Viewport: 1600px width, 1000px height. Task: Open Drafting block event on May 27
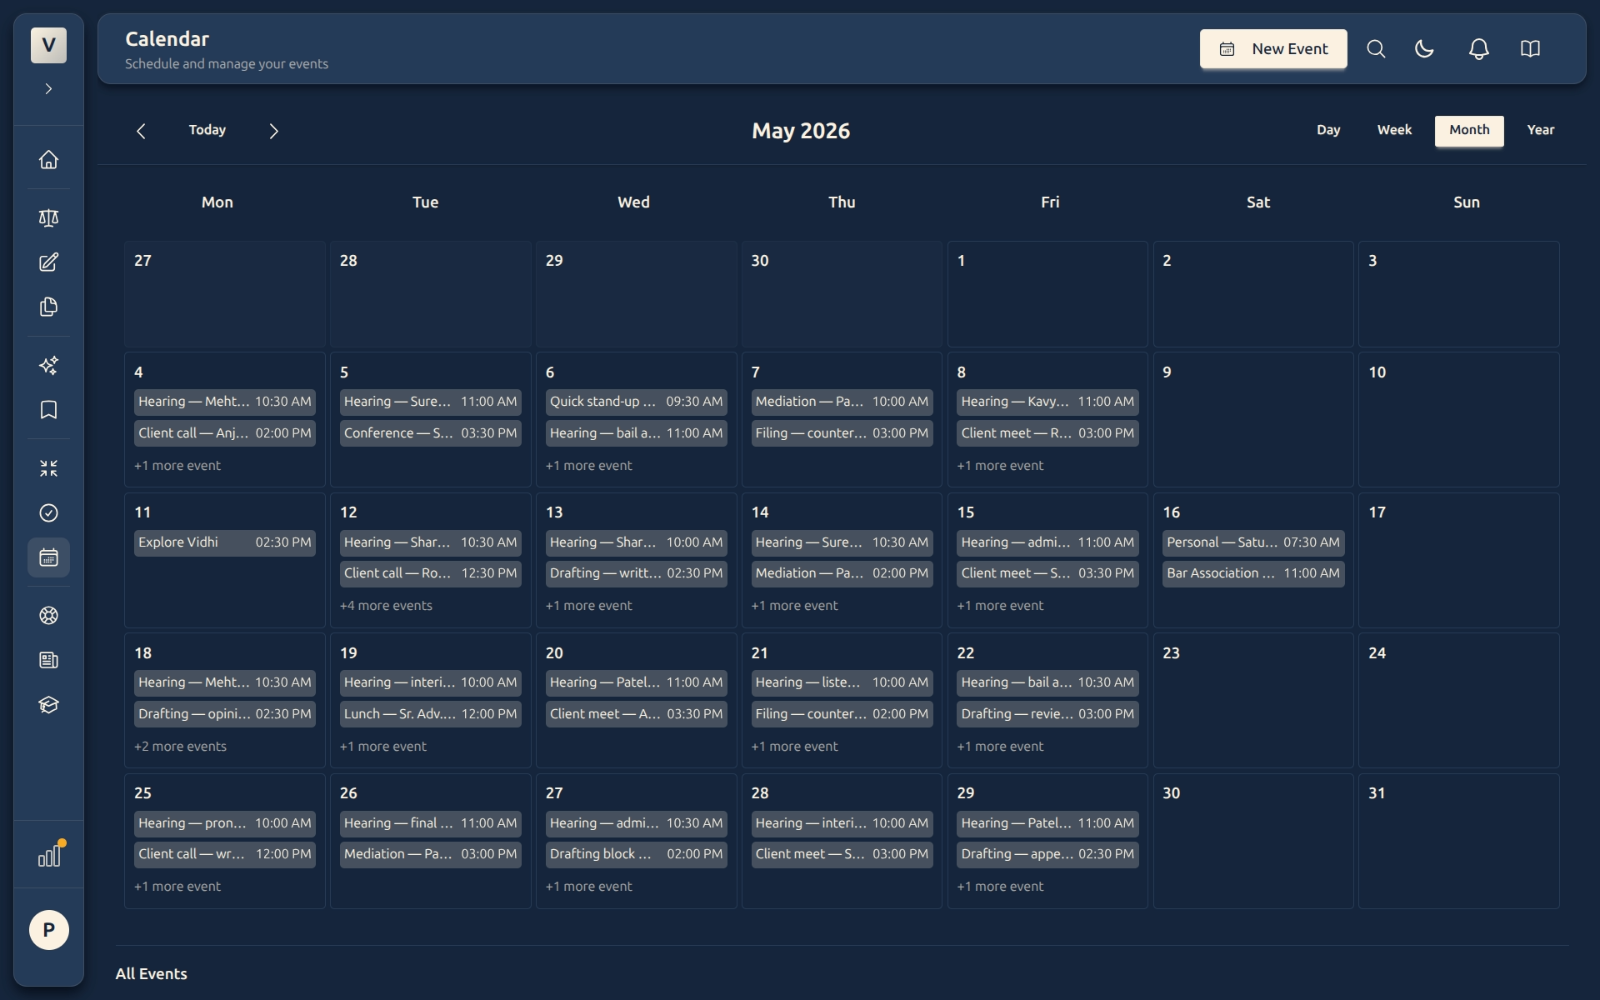click(x=636, y=854)
